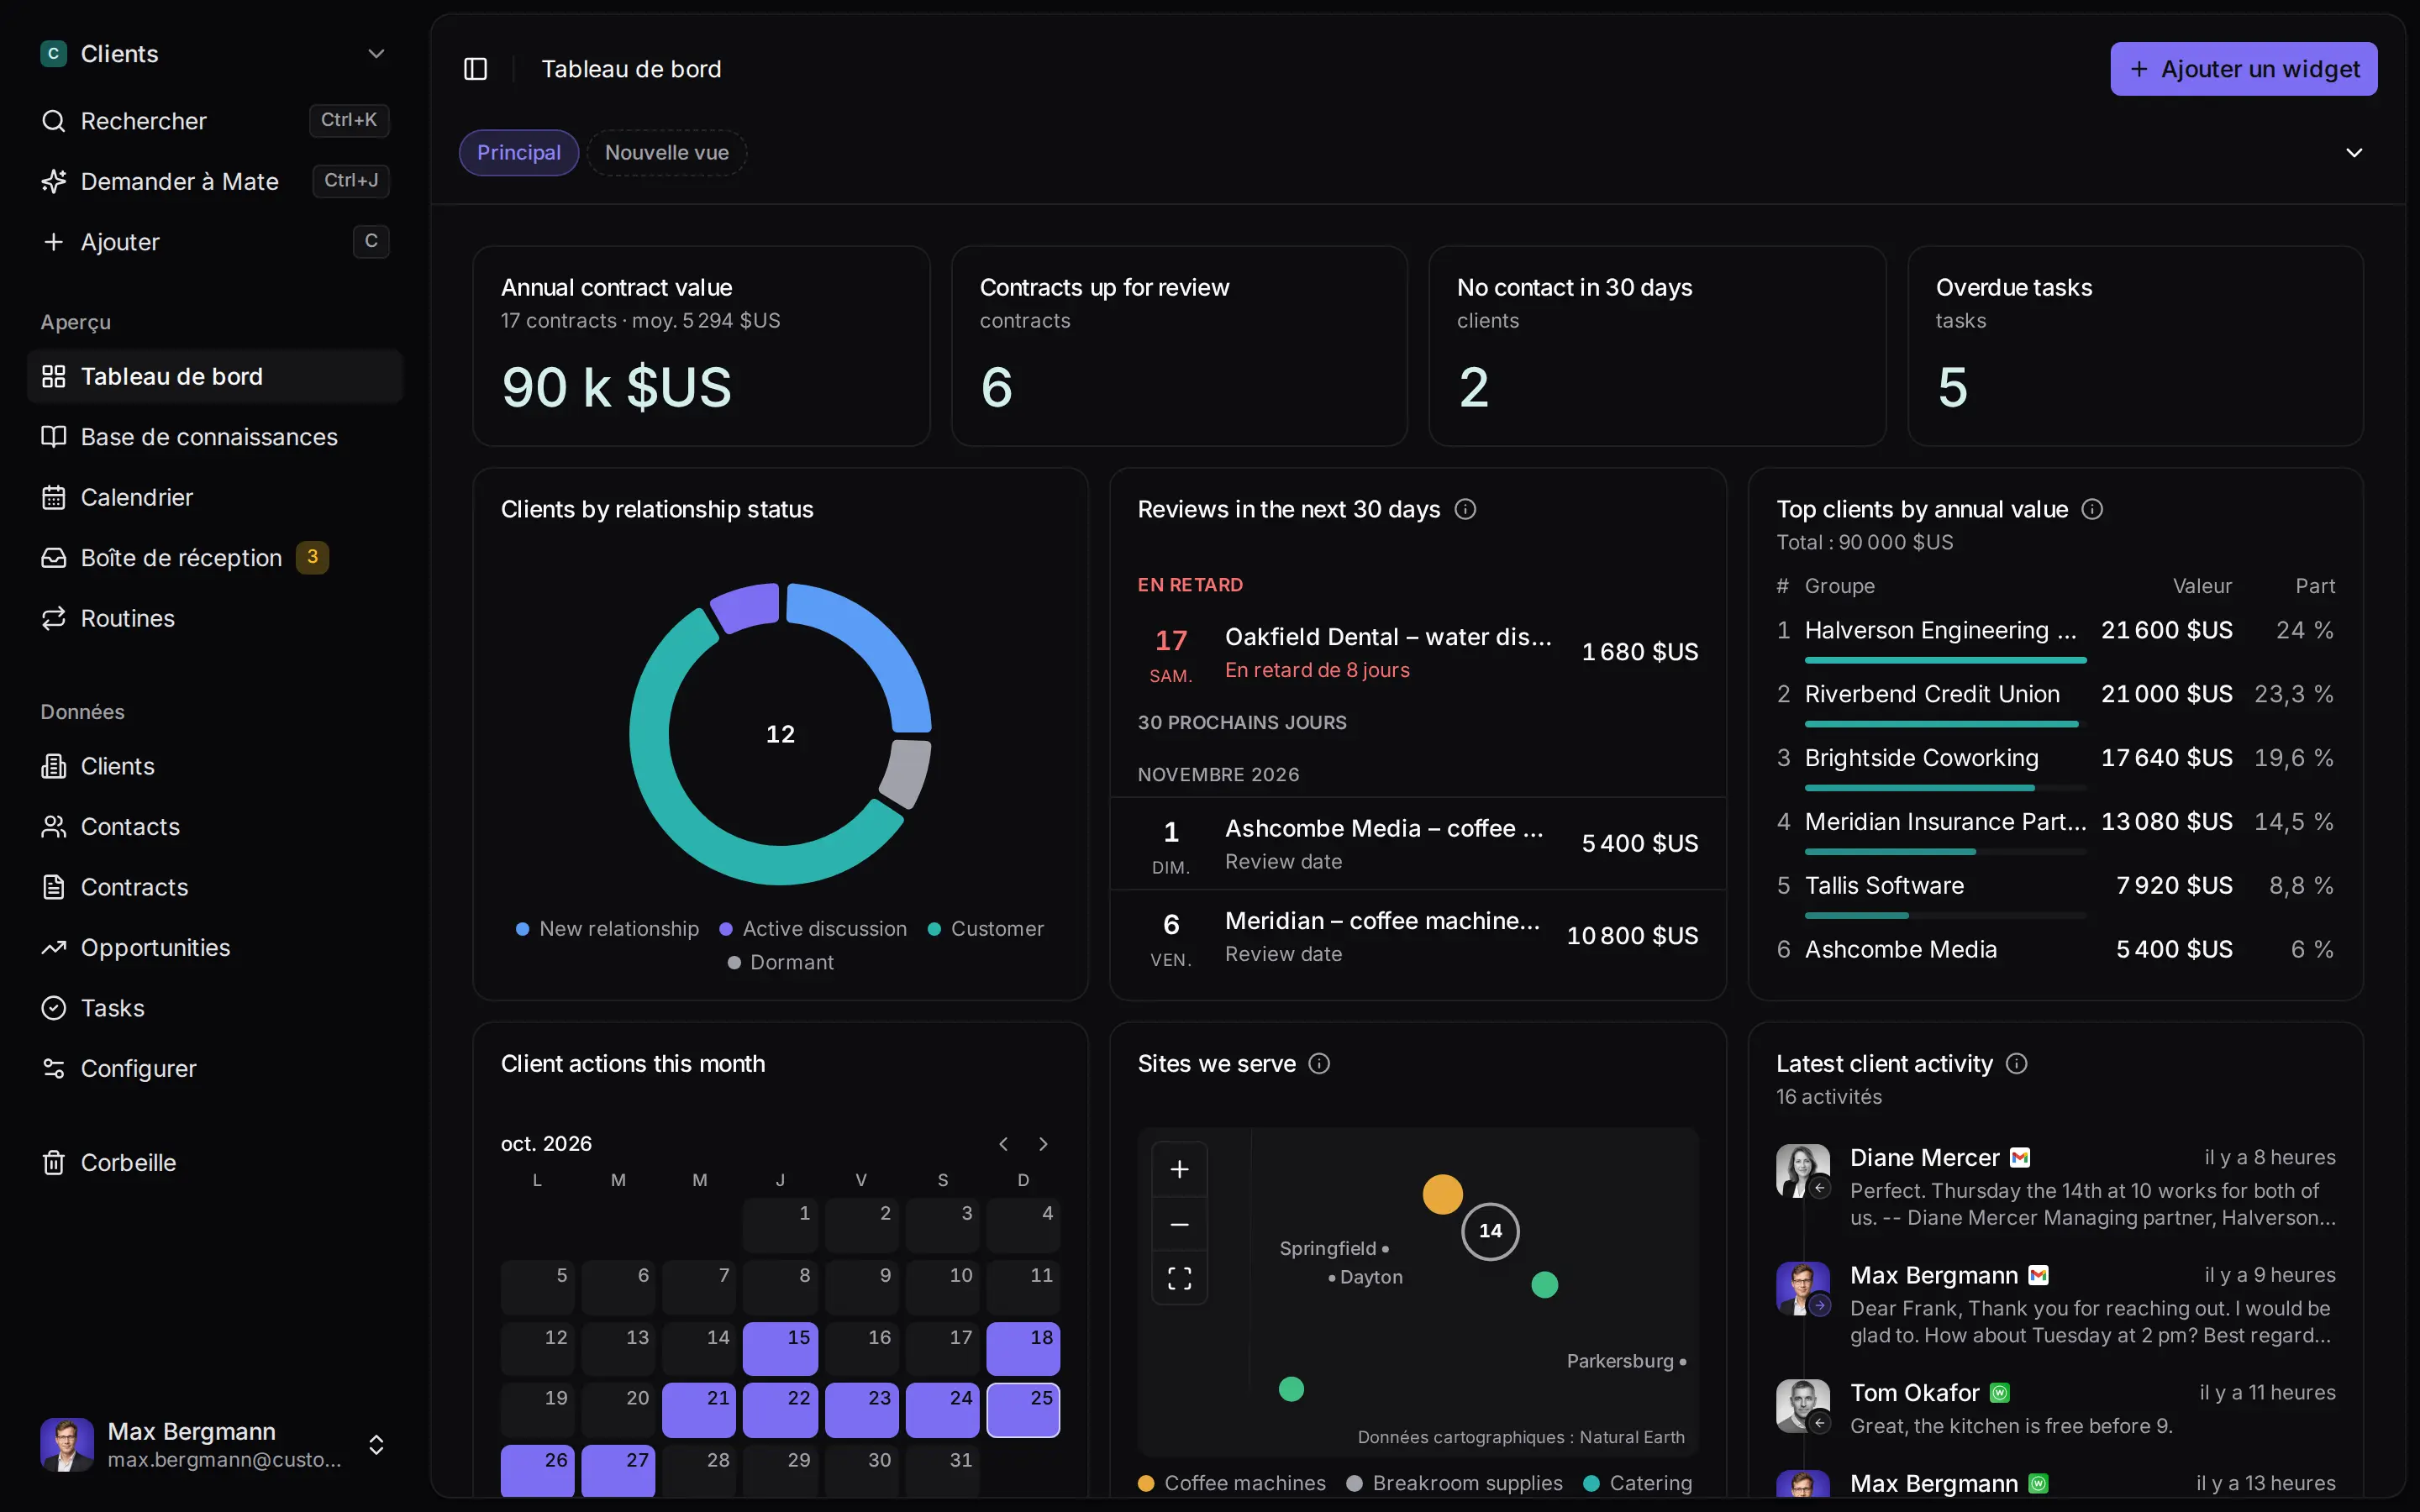Click info icon beside Sites we serve
Viewport: 2420px width, 1512px height.
tap(1319, 1063)
